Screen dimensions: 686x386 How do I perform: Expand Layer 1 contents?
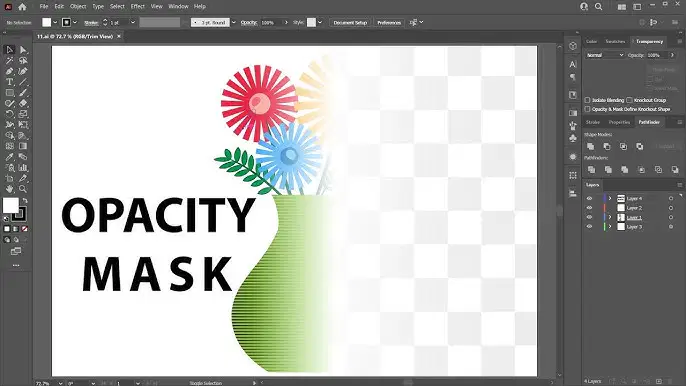coord(610,218)
